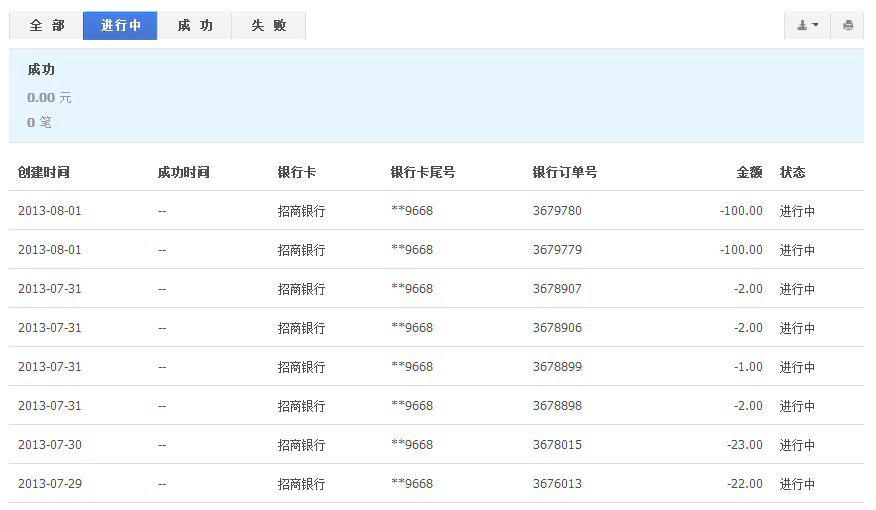
Task: Click the 状态 column header
Action: coord(792,172)
